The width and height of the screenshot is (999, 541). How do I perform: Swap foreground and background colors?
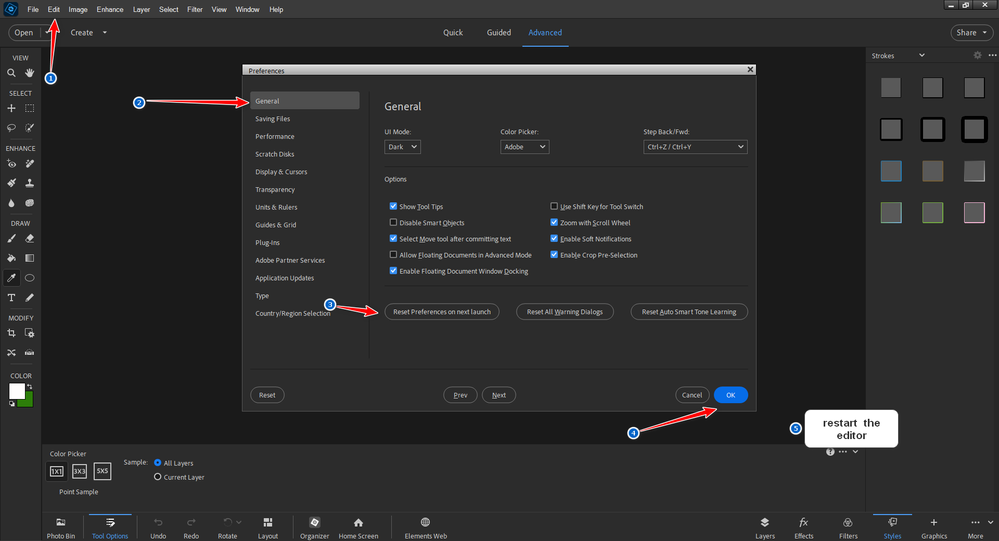pyautogui.click(x=29, y=387)
